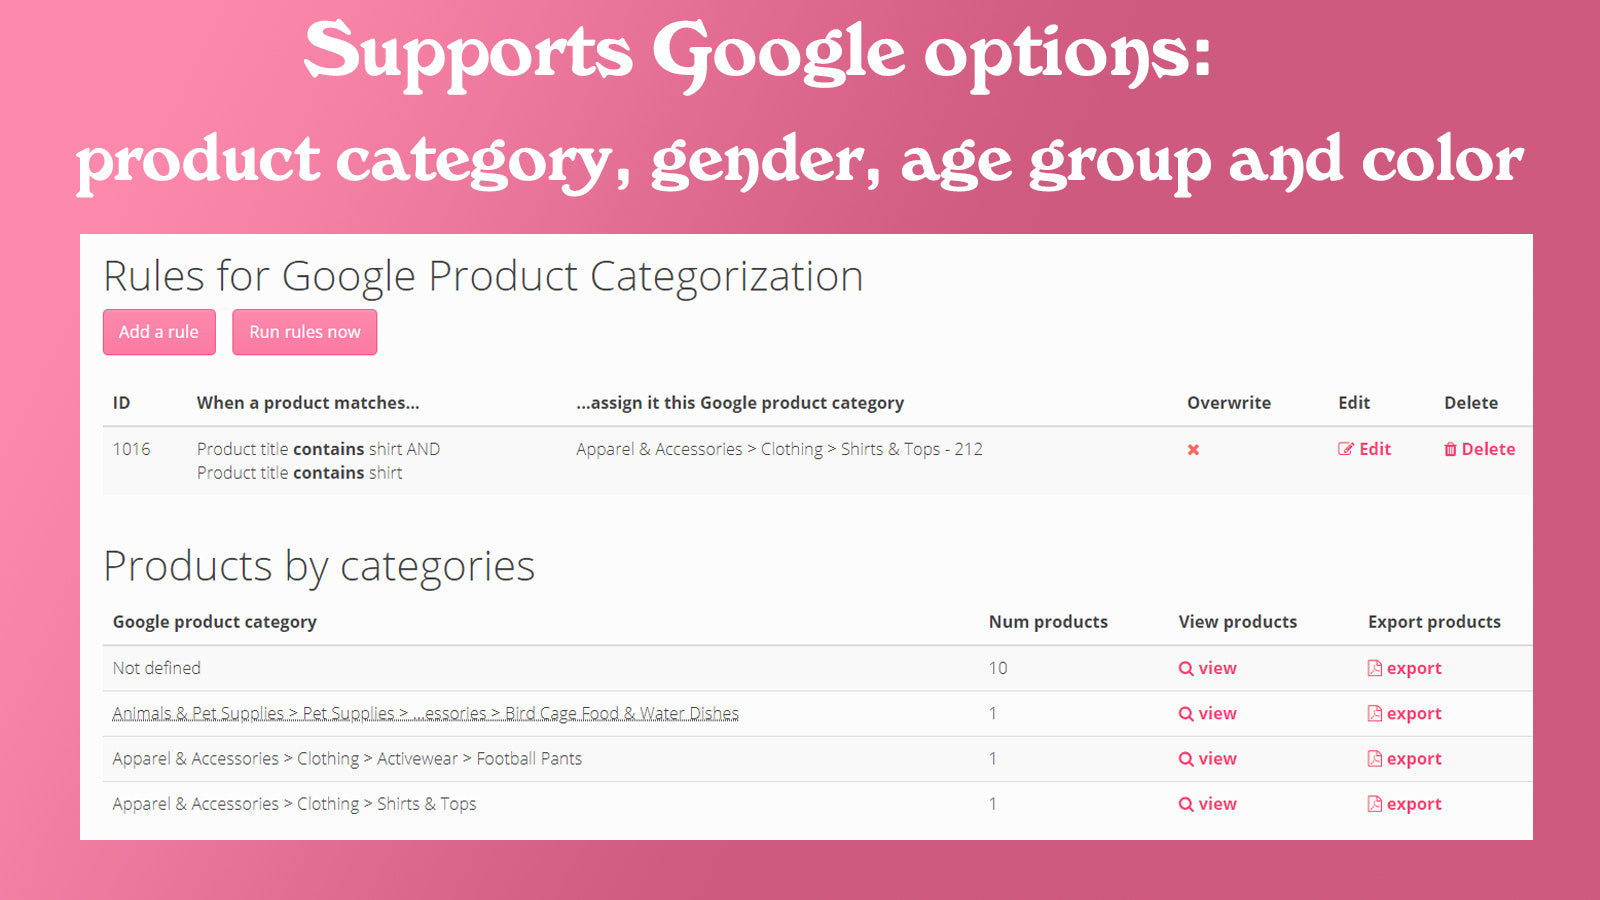The height and width of the screenshot is (900, 1600).
Task: Click the Google product category column header
Action: [215, 621]
